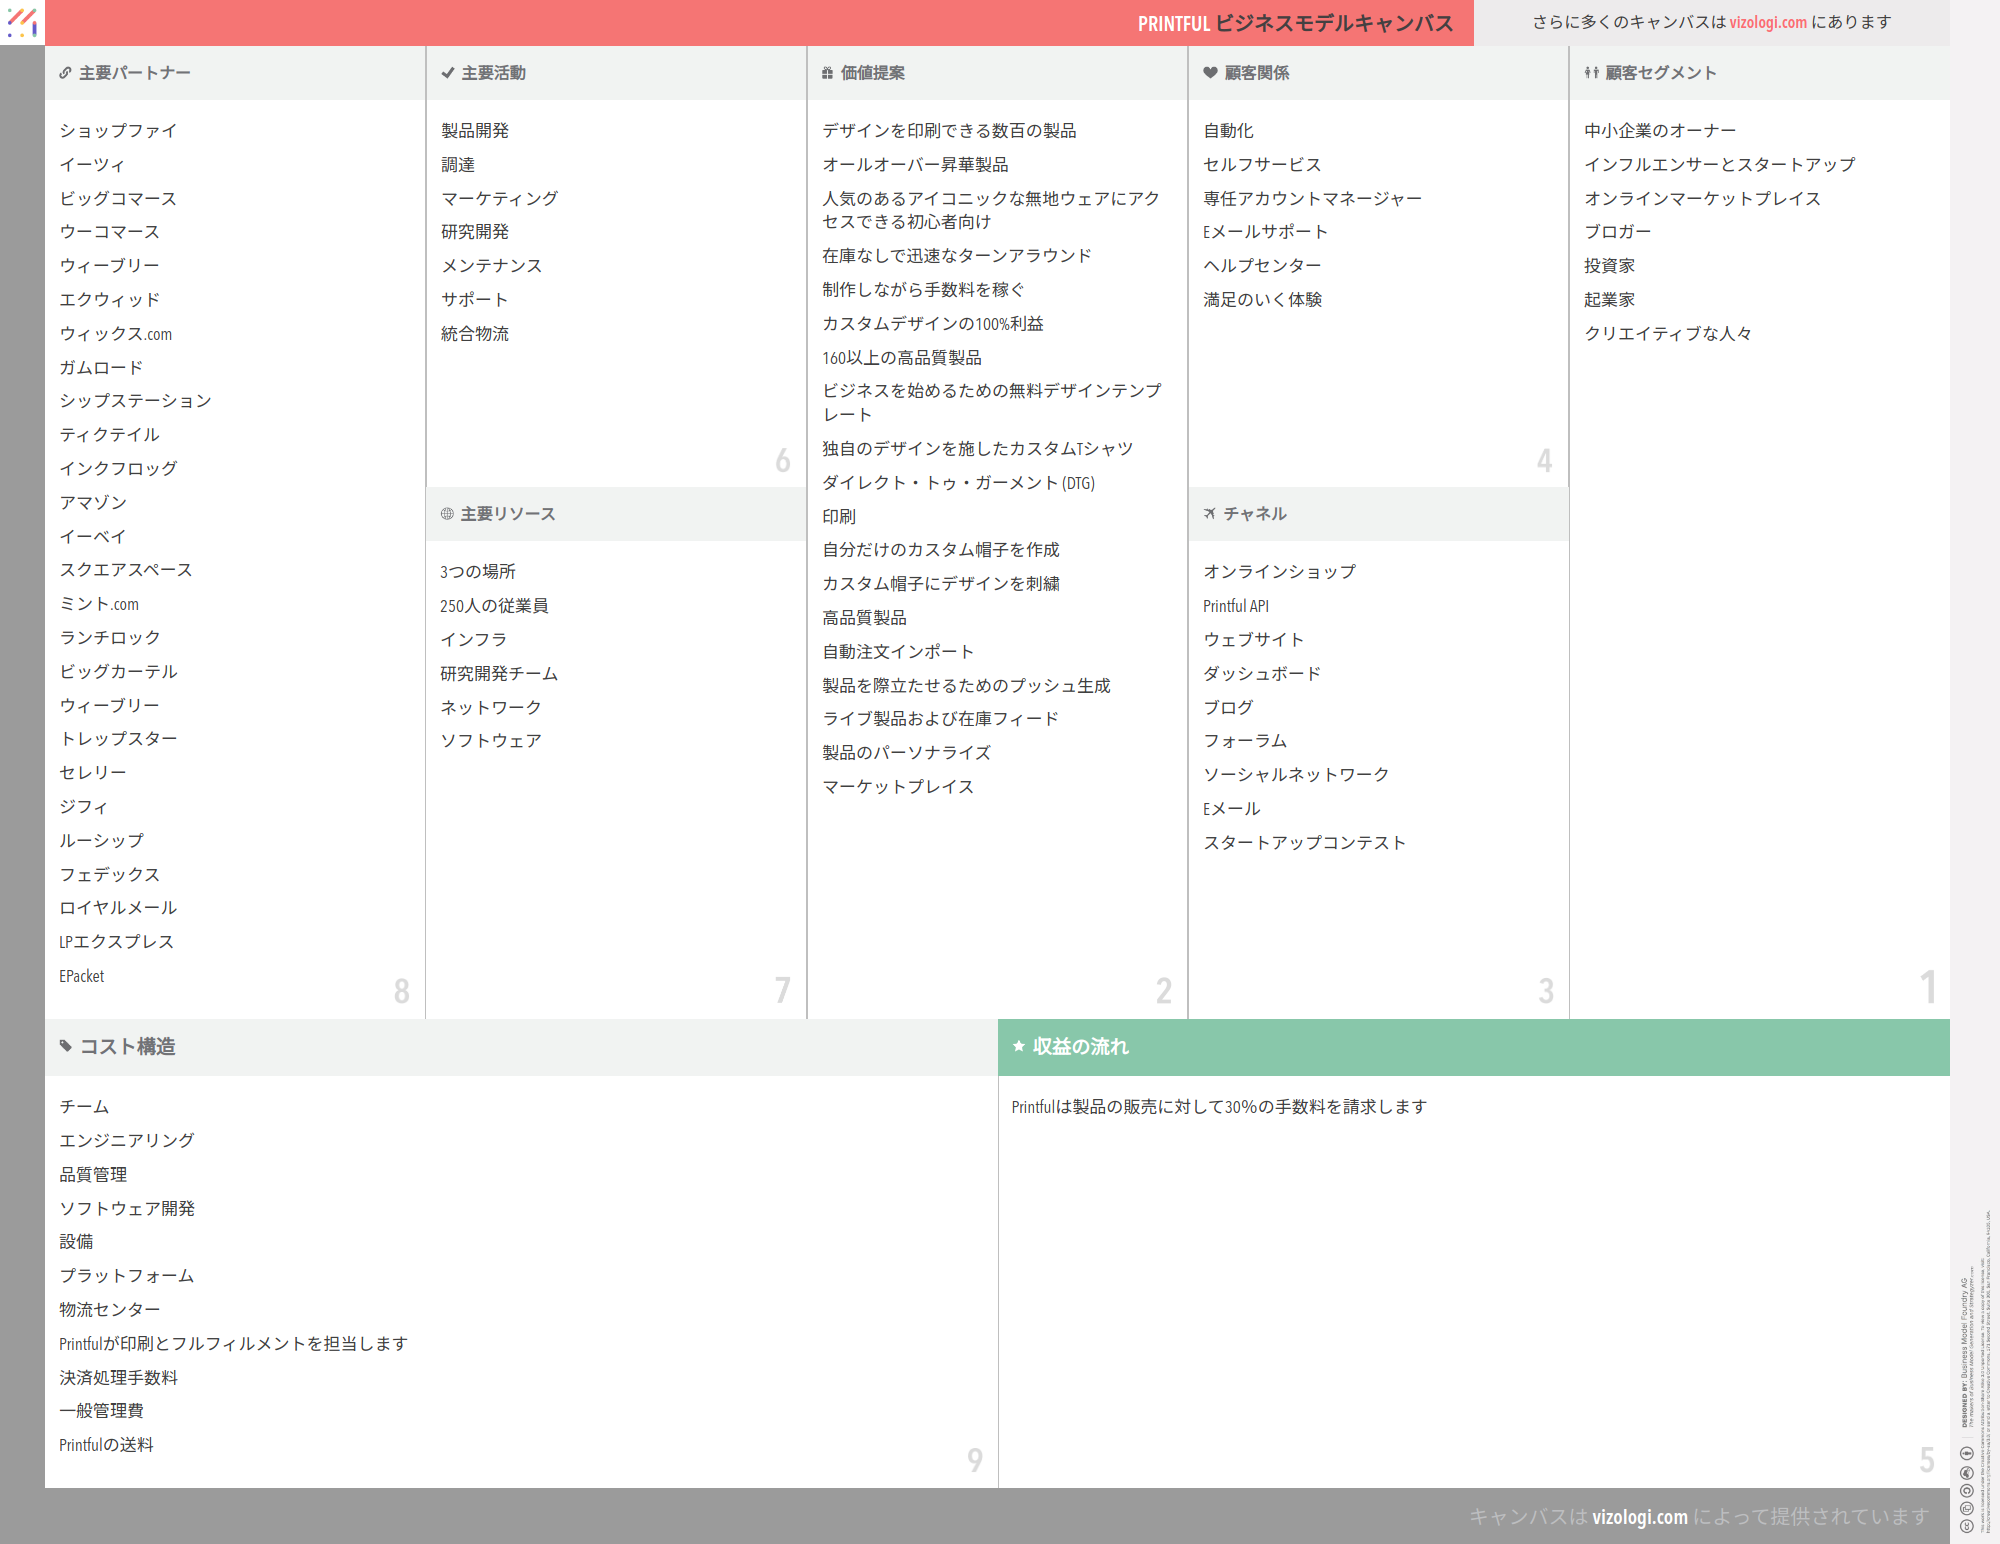Click the star icon beside 収益の流れ

click(1019, 1047)
